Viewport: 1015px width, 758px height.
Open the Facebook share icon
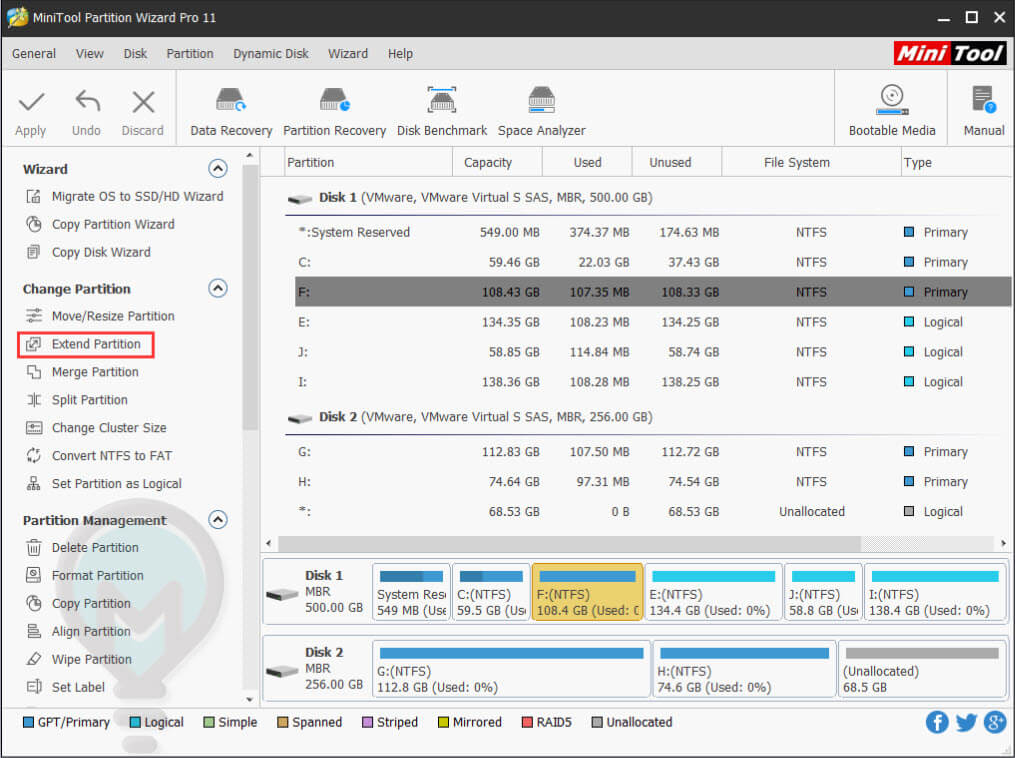point(937,722)
